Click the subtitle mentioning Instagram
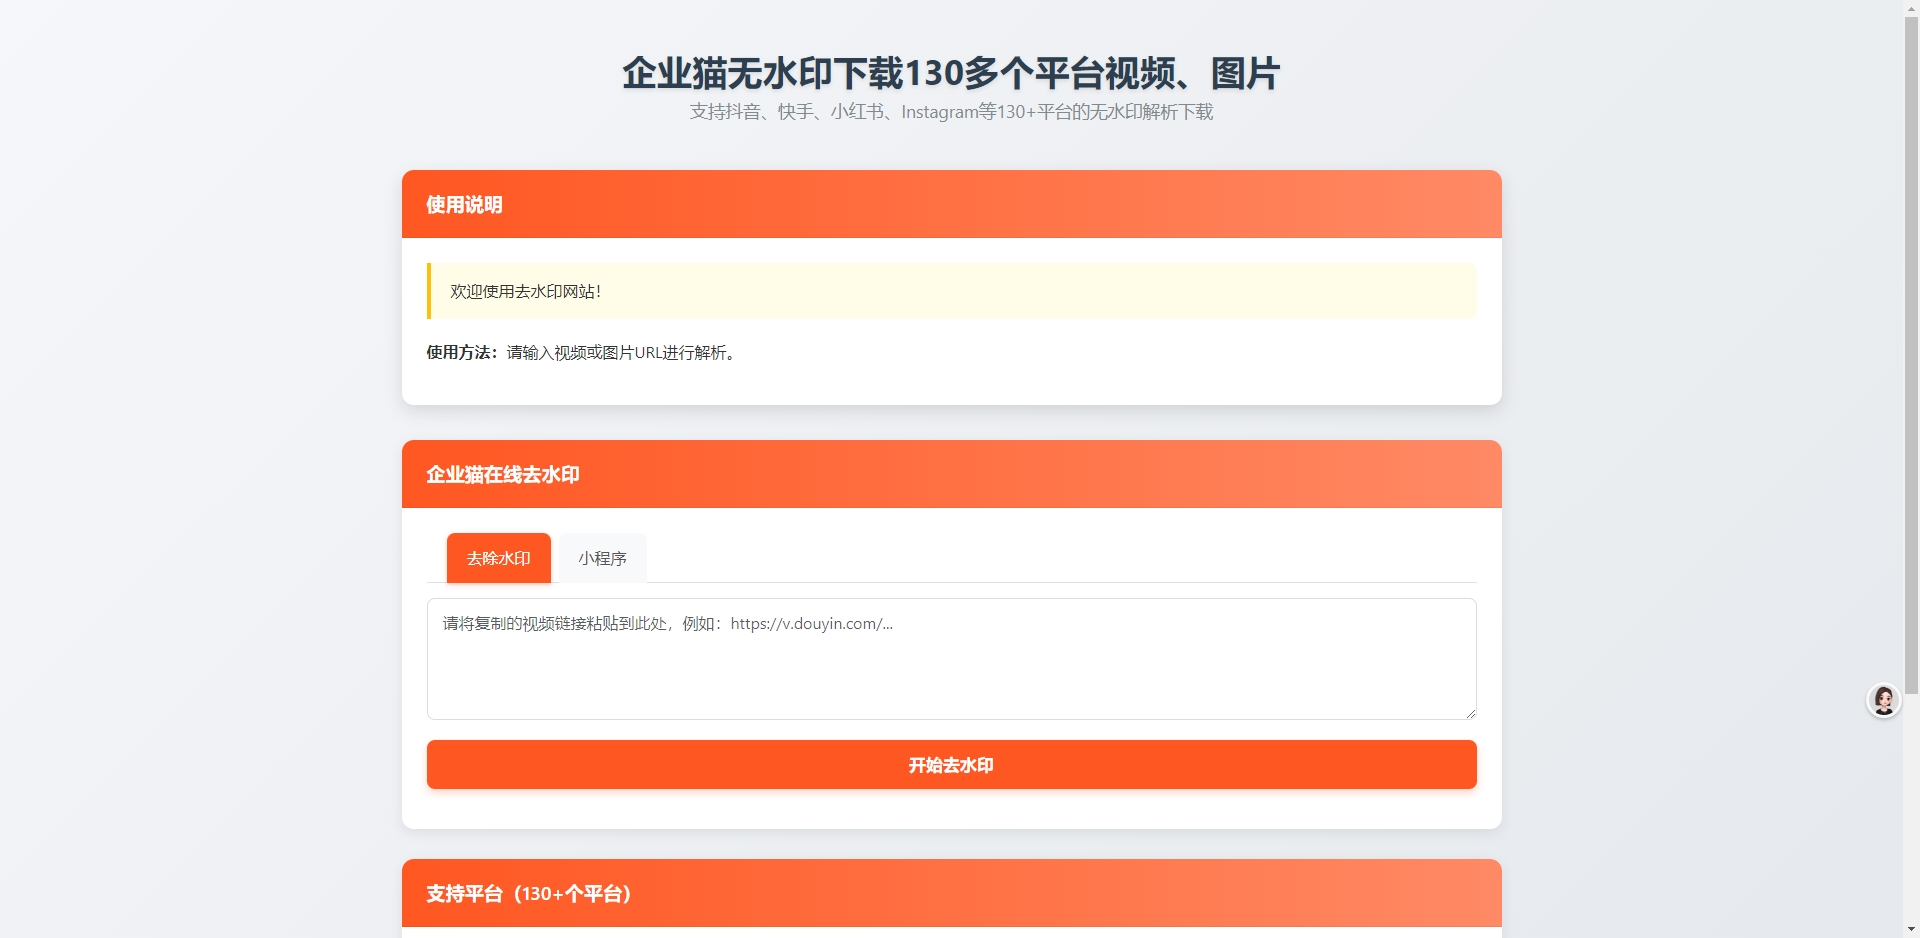1920x938 pixels. pos(951,112)
